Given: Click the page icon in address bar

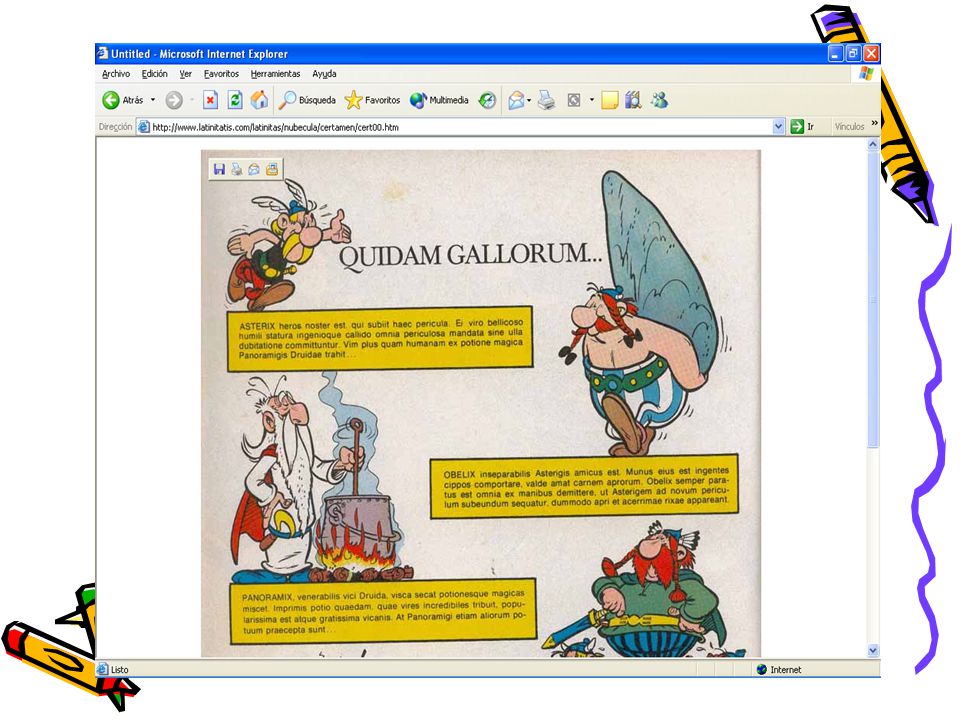Looking at the screenshot, I should (144, 127).
